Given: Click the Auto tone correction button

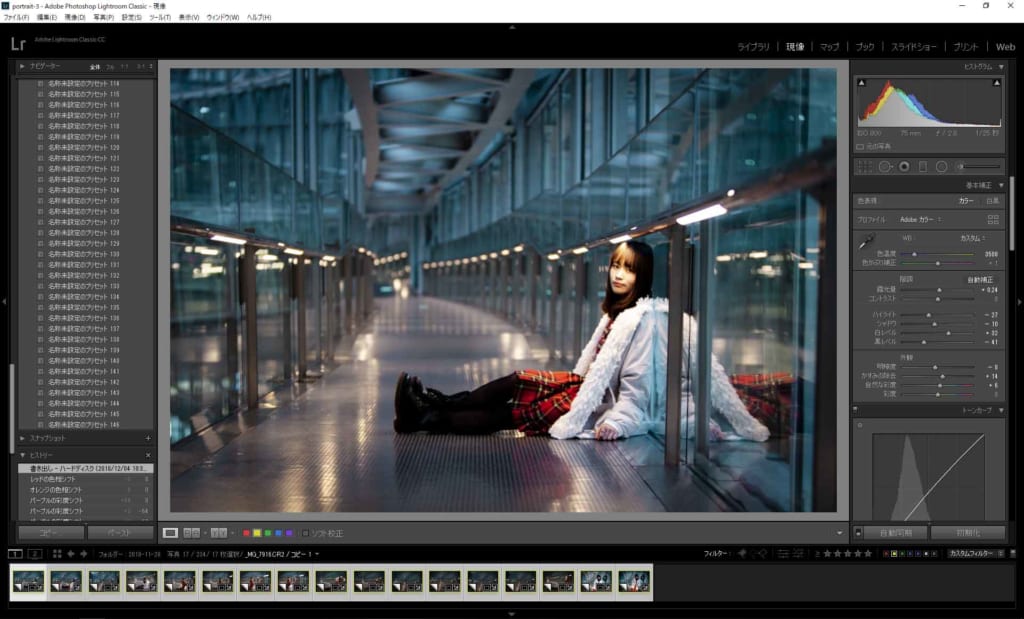Looking at the screenshot, I should click(980, 279).
